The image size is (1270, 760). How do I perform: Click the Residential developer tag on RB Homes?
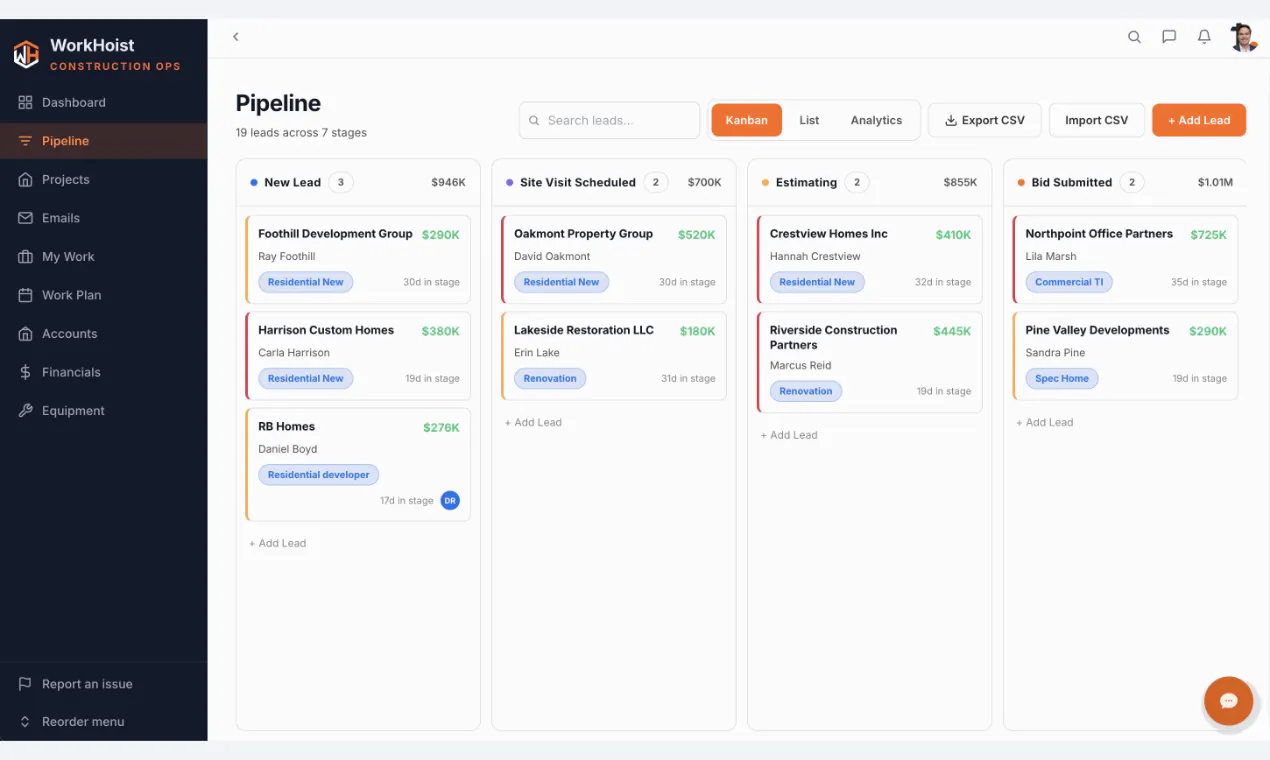coord(318,475)
